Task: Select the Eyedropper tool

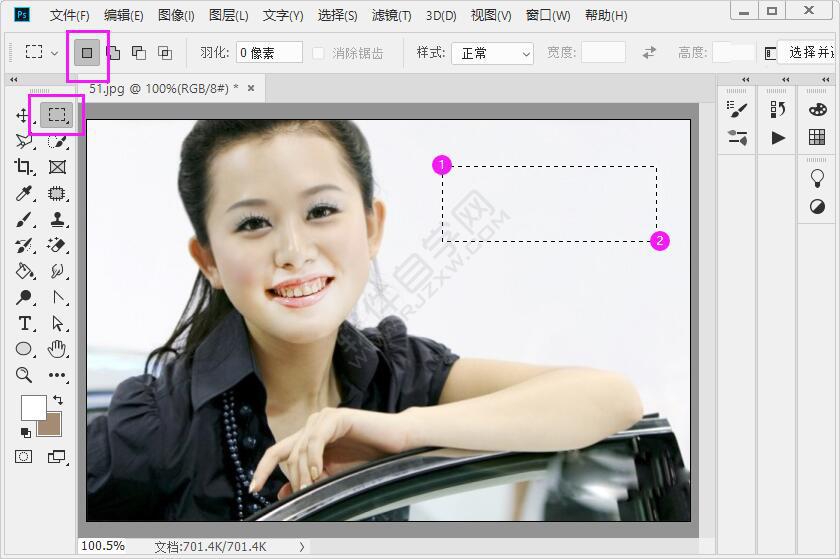Action: pyautogui.click(x=24, y=193)
